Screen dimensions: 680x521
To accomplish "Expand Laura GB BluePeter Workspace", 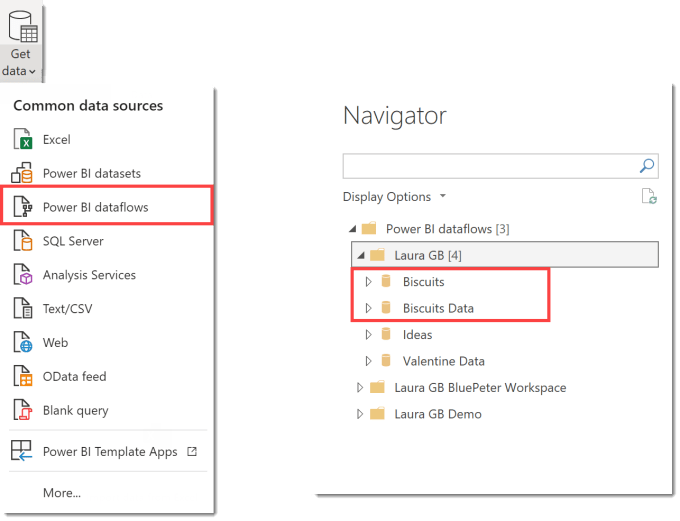I will click(x=360, y=388).
